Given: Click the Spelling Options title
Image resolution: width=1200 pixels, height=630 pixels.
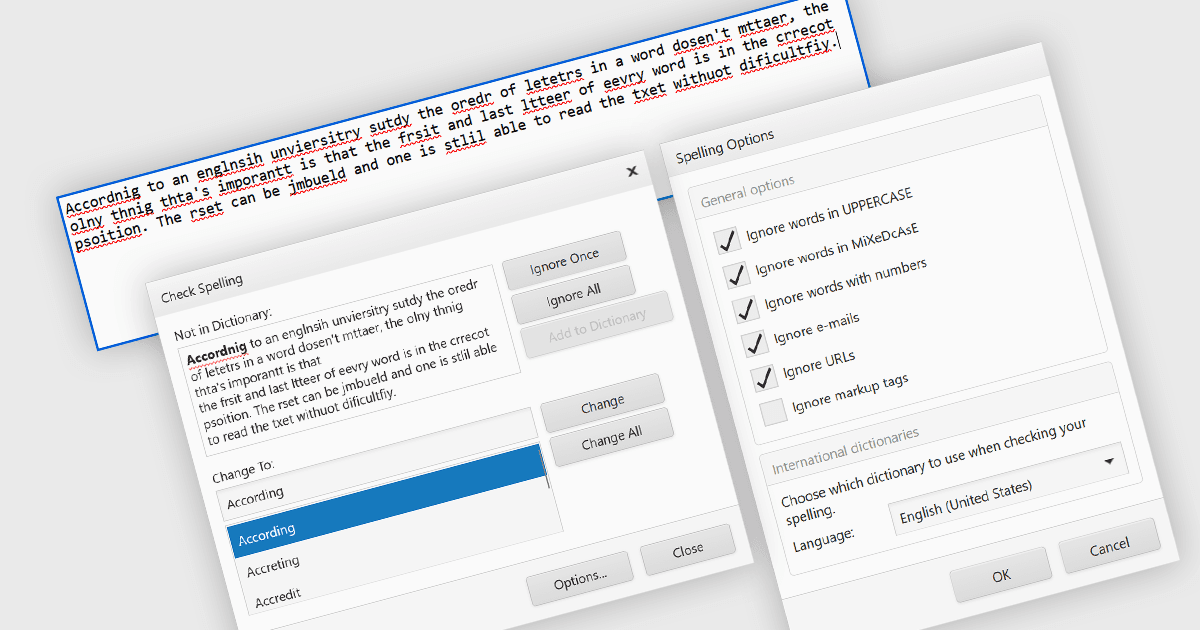Looking at the screenshot, I should (723, 145).
